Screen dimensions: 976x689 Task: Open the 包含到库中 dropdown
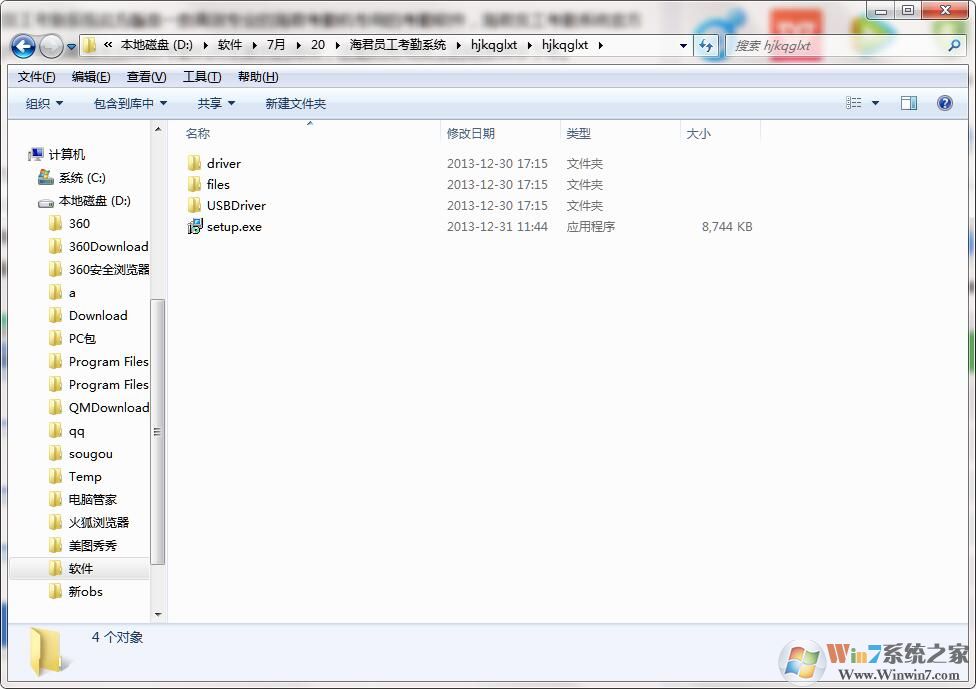click(130, 103)
